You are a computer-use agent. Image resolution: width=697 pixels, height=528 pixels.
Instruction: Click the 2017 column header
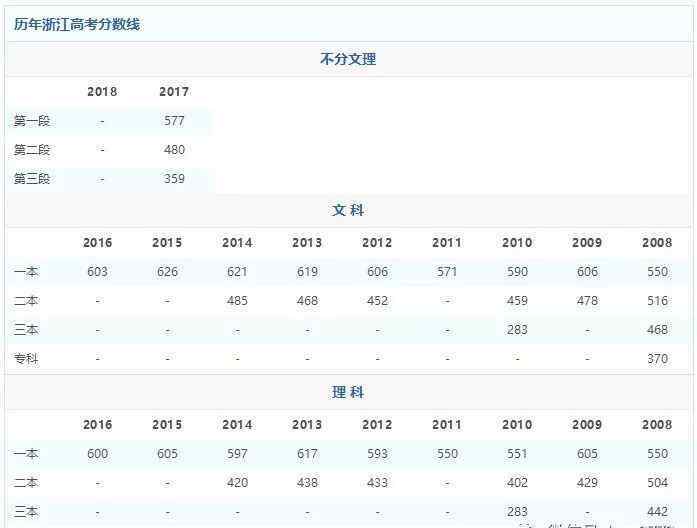coord(174,92)
